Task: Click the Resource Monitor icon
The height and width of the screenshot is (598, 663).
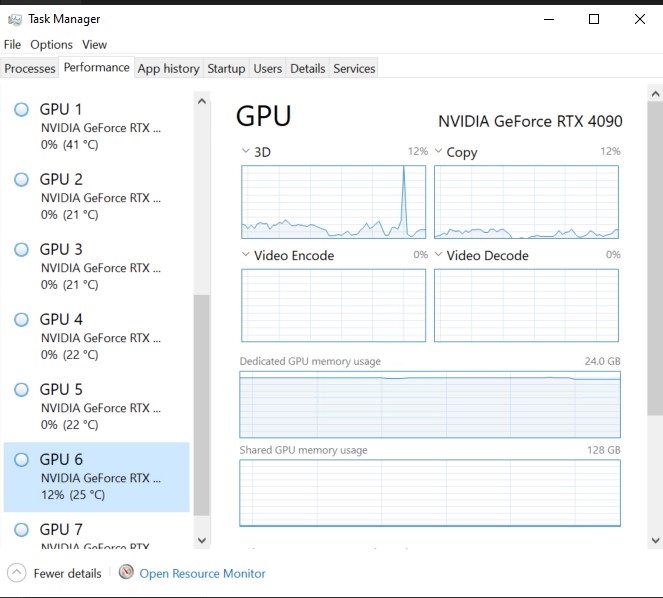Action: tap(126, 573)
